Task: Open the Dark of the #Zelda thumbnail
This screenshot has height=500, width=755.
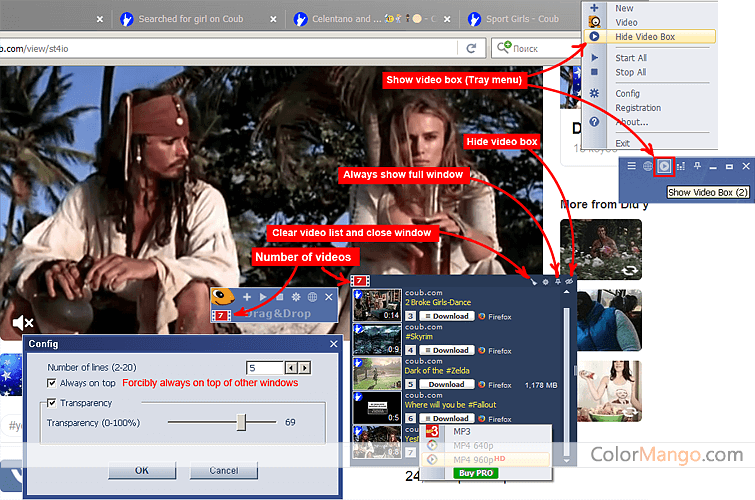Action: (x=377, y=374)
